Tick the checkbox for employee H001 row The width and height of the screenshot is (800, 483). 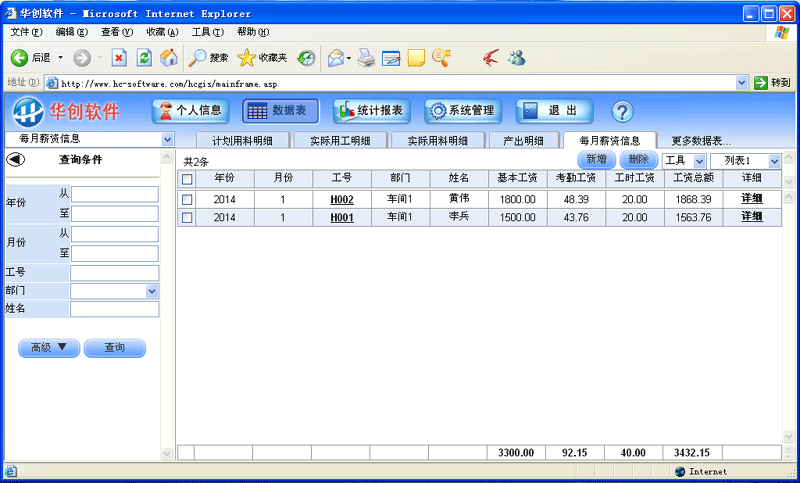187,217
